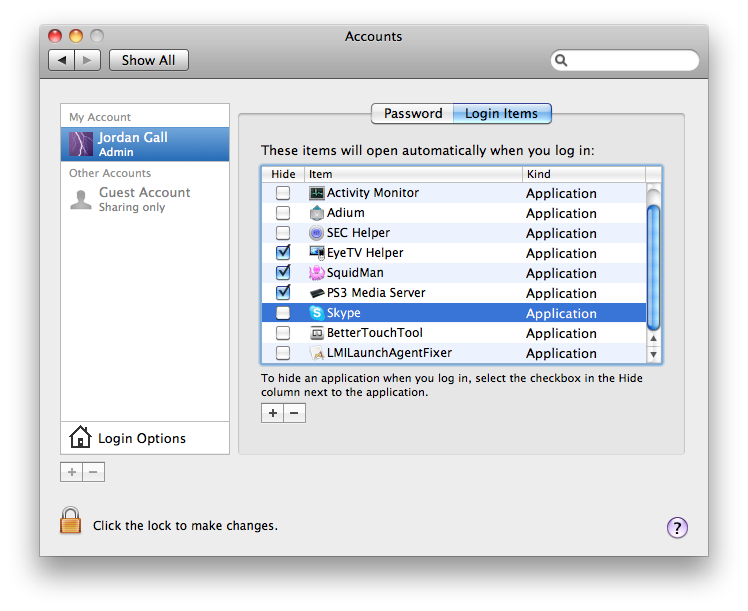Select the Skype row name
This screenshot has height=611, width=748.
coord(343,313)
